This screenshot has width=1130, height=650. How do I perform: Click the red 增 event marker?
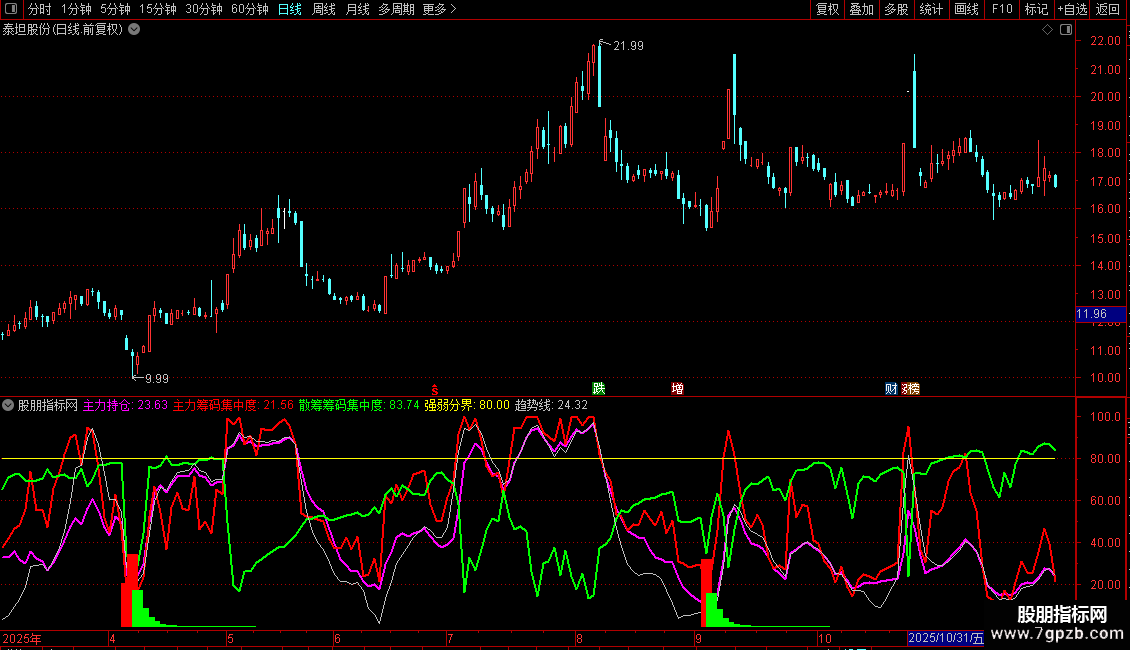[678, 388]
